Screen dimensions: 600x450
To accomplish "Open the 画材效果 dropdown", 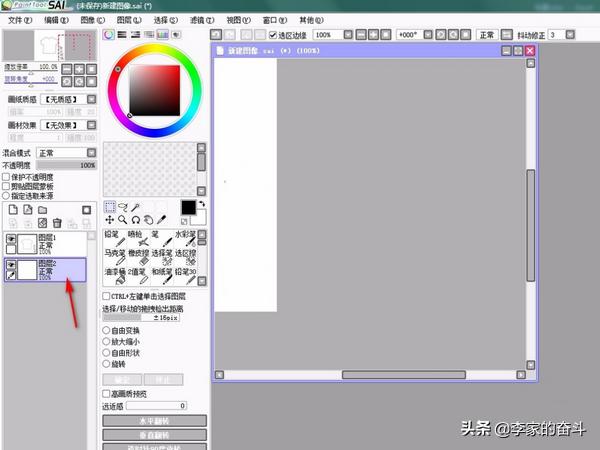I will (91, 125).
